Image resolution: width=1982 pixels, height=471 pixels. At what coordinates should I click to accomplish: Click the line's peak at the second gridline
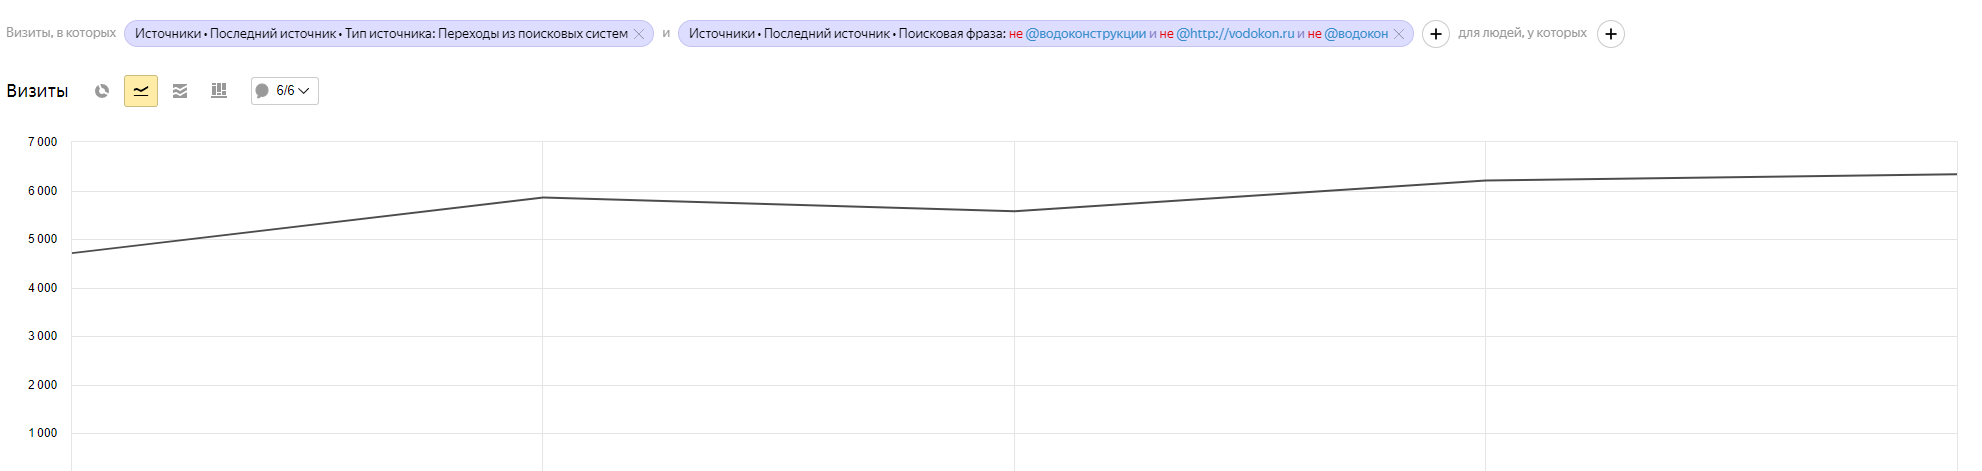click(542, 197)
